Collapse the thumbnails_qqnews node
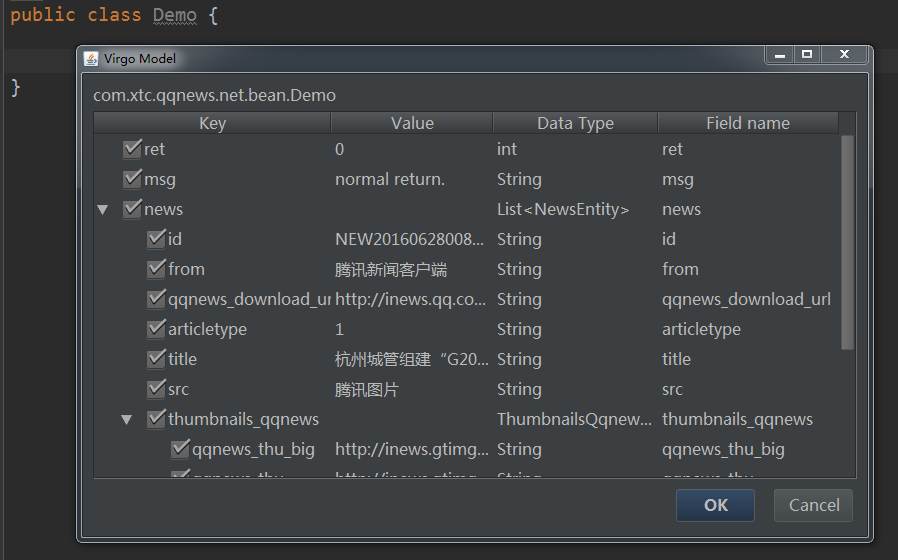 tap(126, 420)
